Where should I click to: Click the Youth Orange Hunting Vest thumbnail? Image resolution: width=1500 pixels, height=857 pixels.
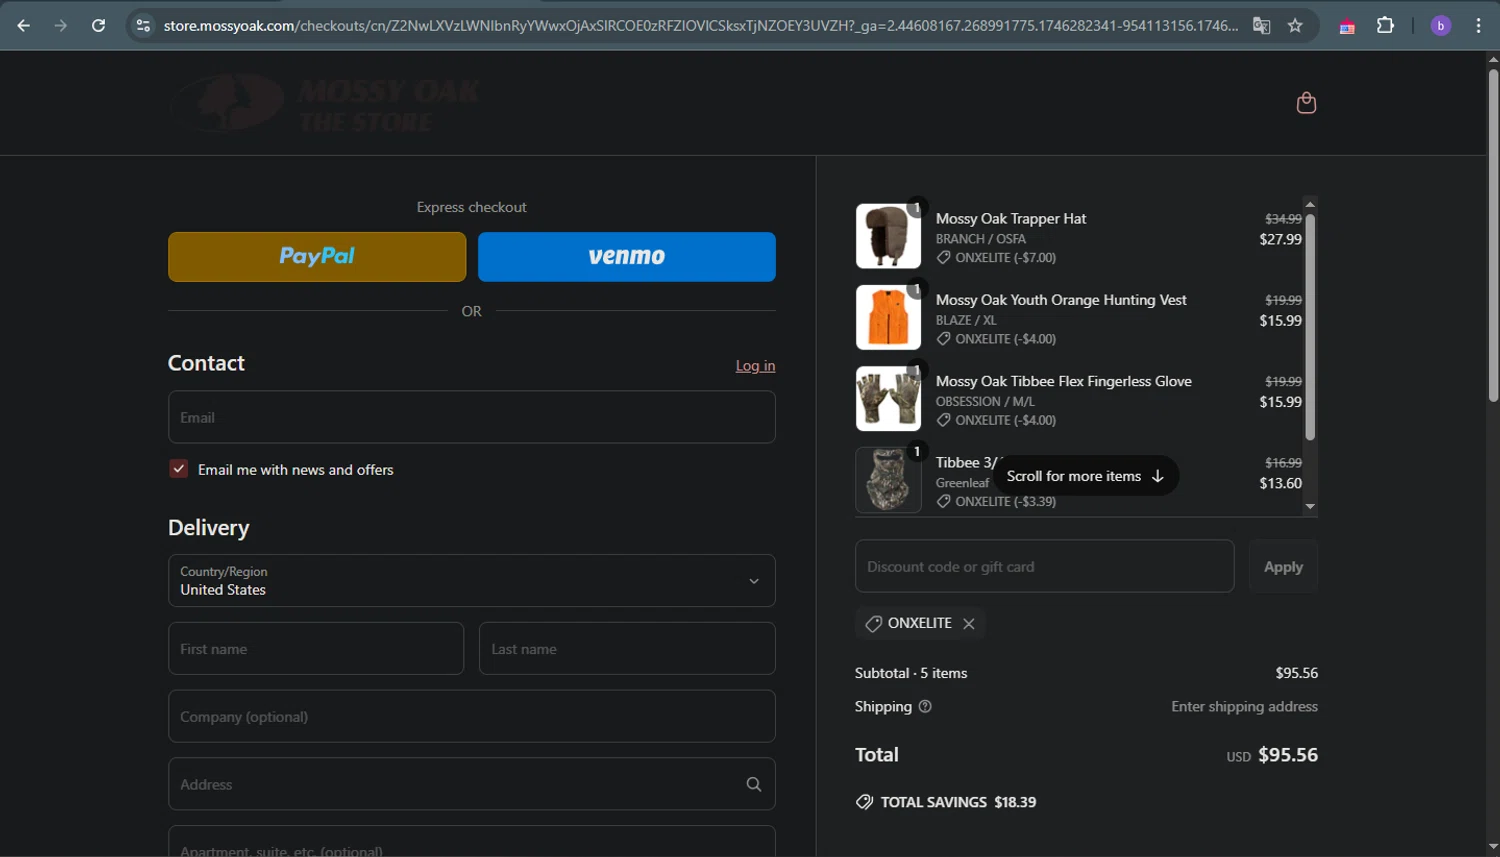tap(888, 317)
